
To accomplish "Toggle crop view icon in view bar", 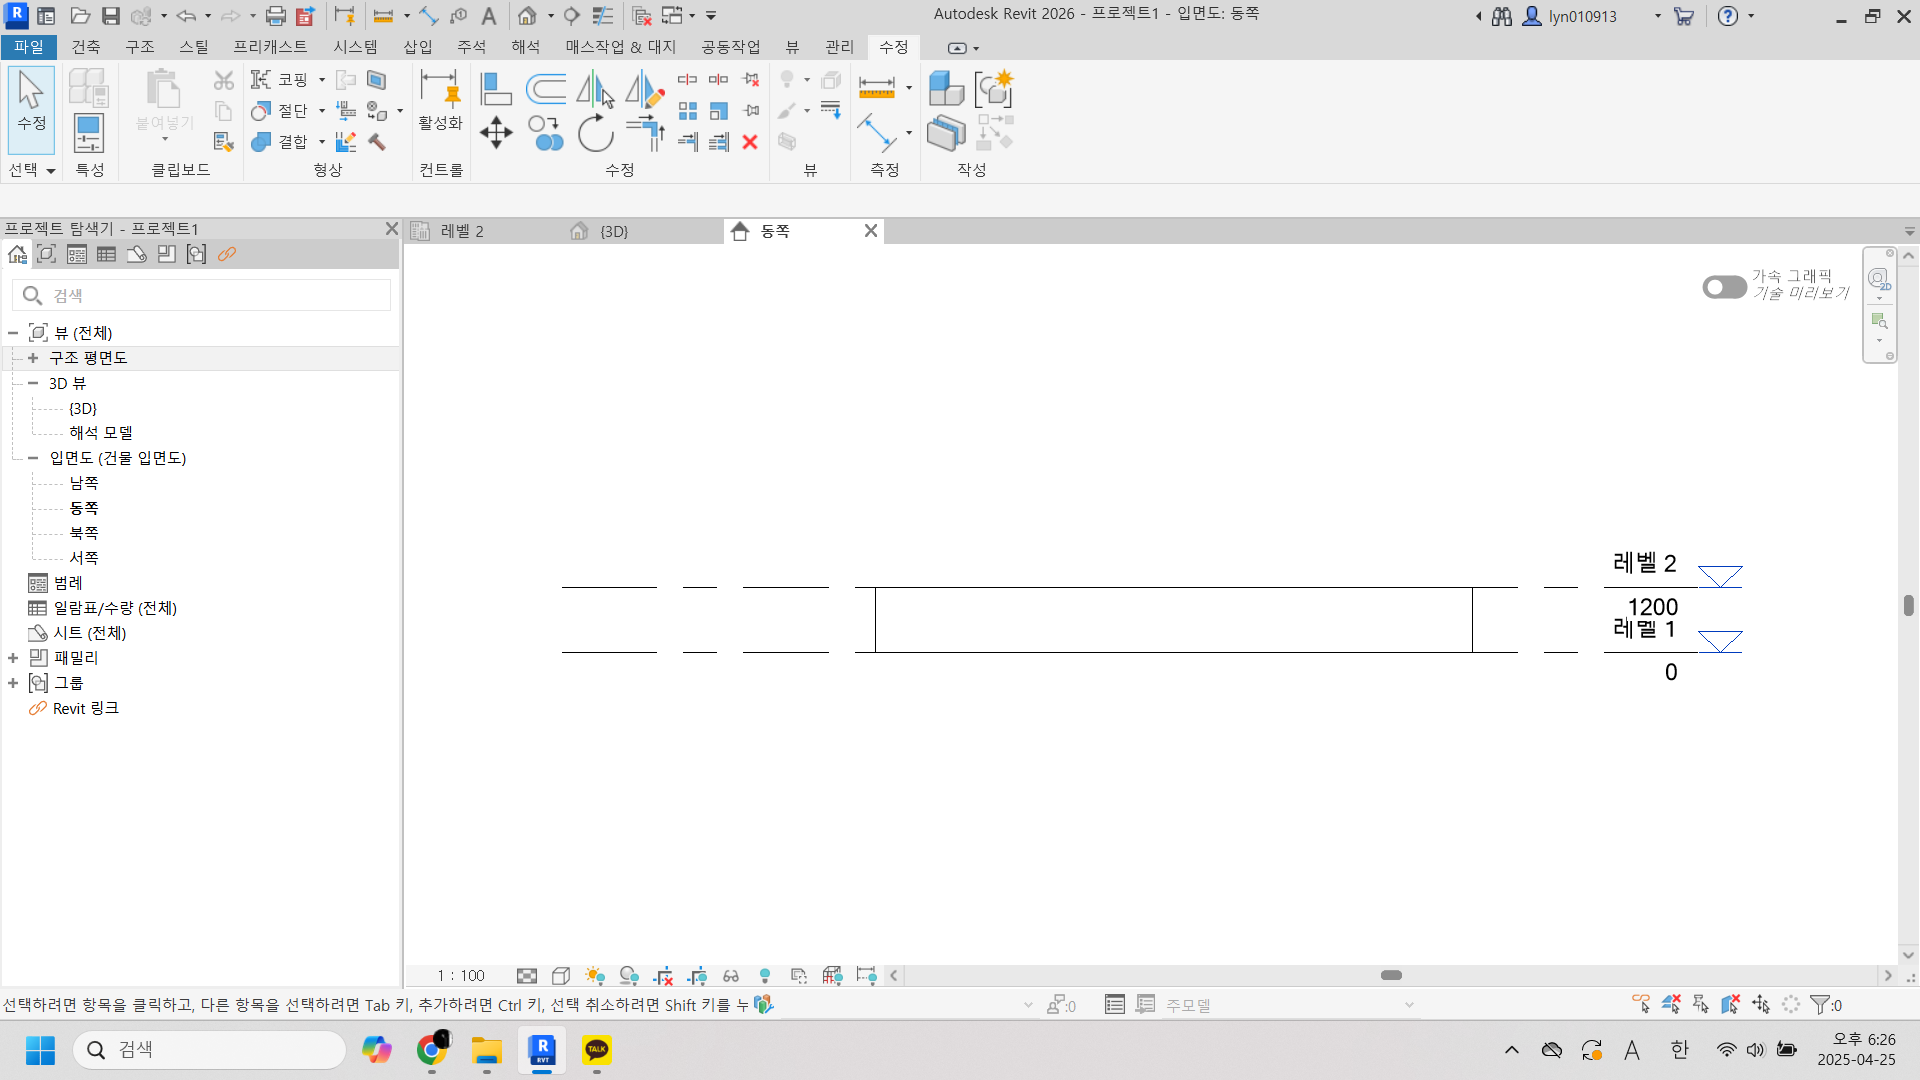I will (x=663, y=976).
